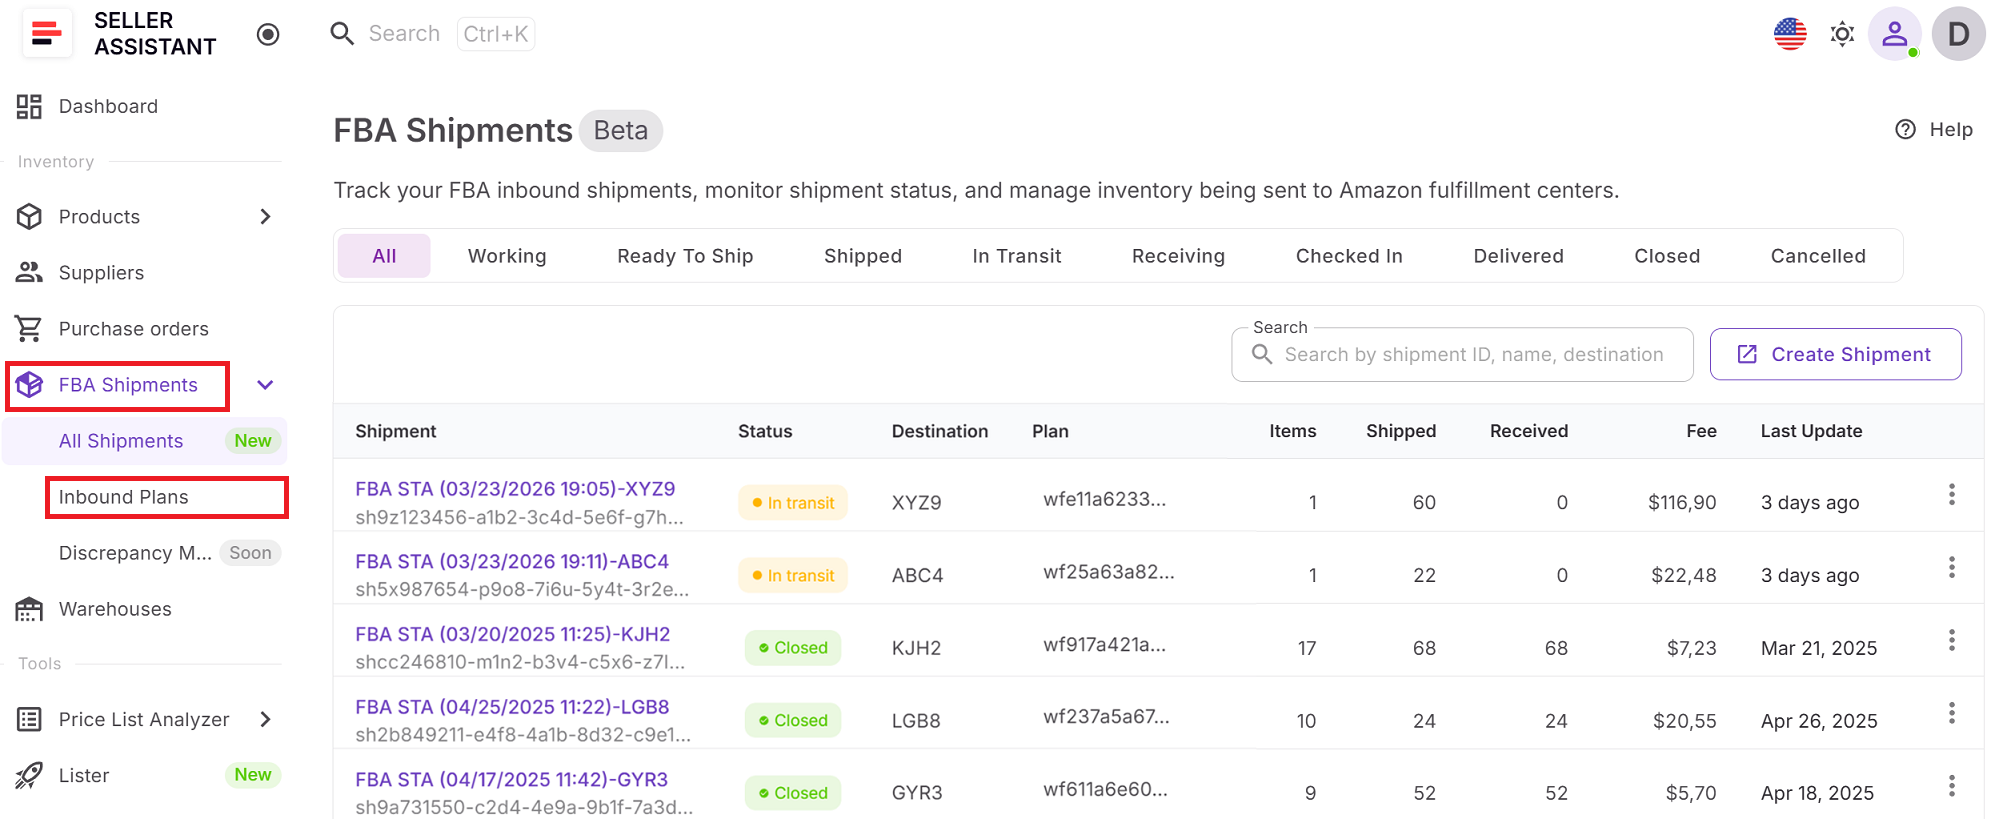Expand the Price List Analyzer chevron
The image size is (1991, 819).
[x=265, y=719]
